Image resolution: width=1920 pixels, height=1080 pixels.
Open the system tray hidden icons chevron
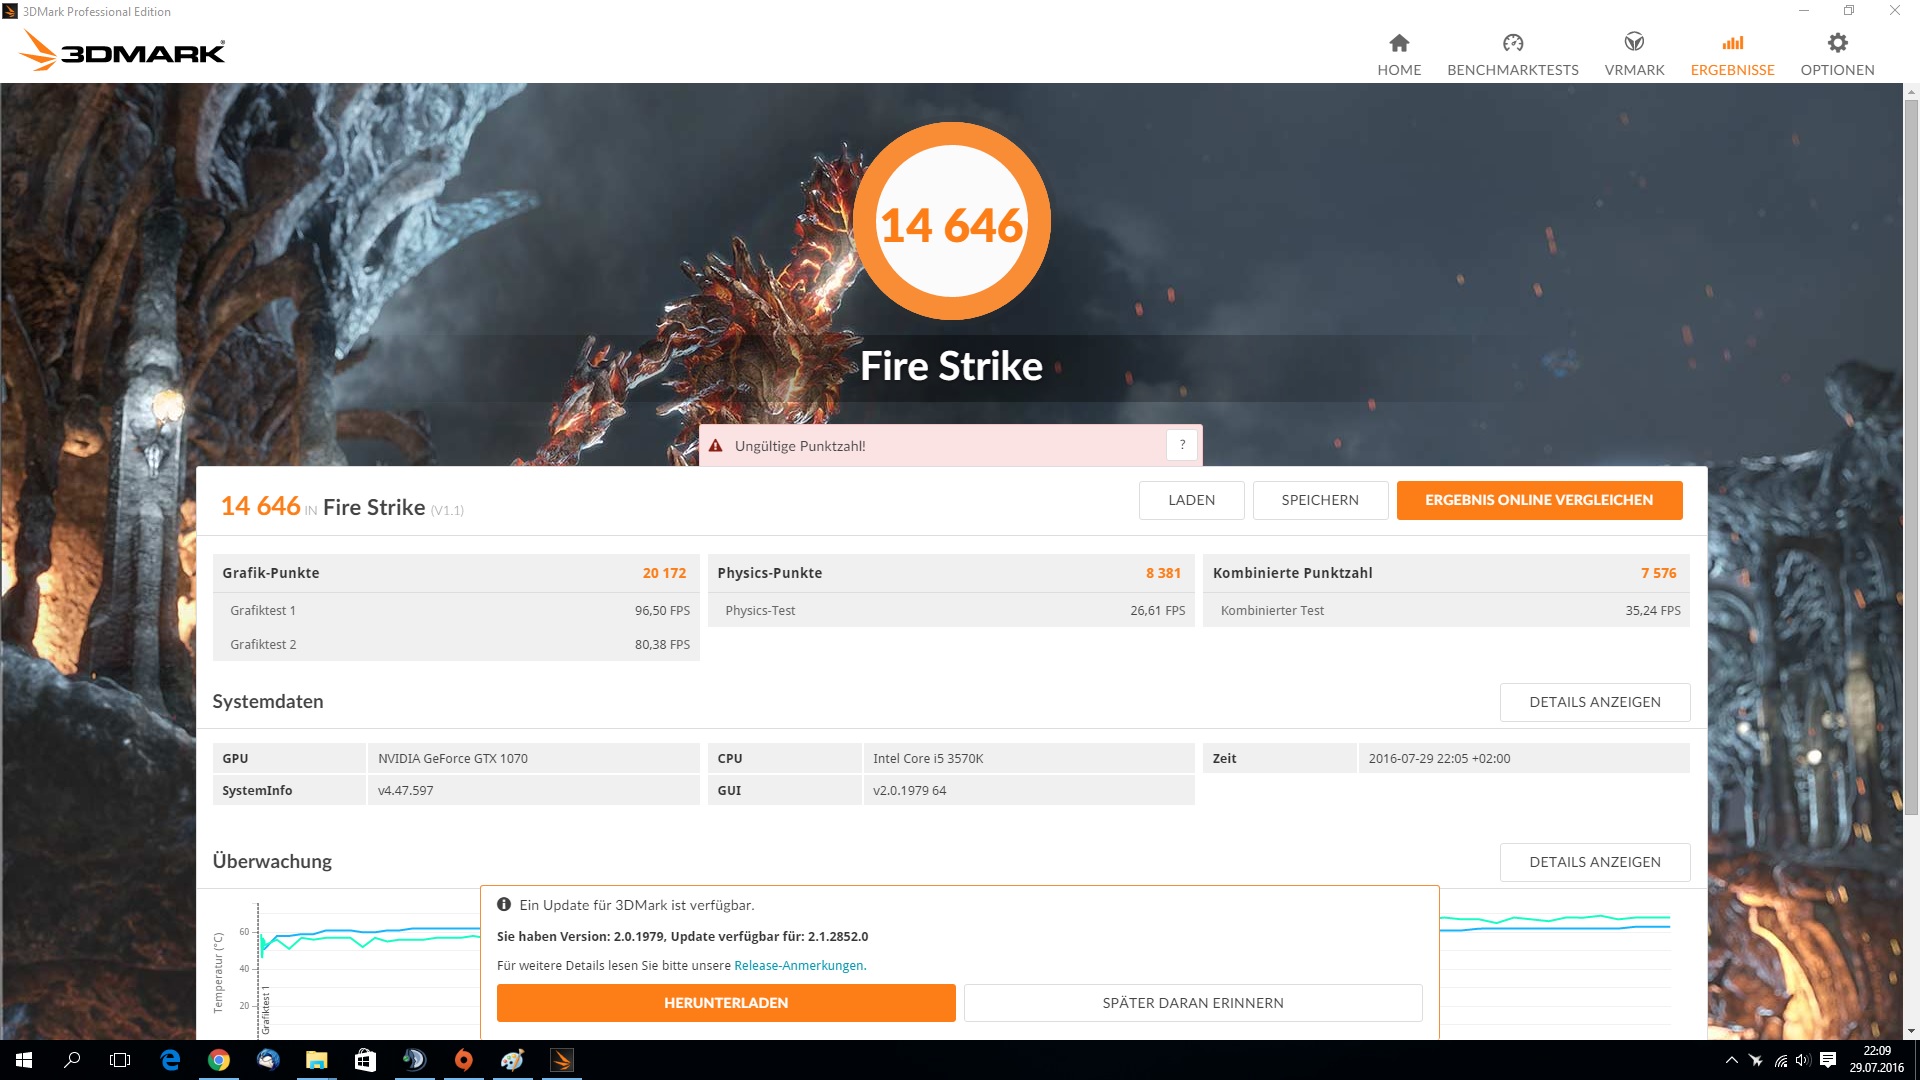[x=1731, y=1060]
